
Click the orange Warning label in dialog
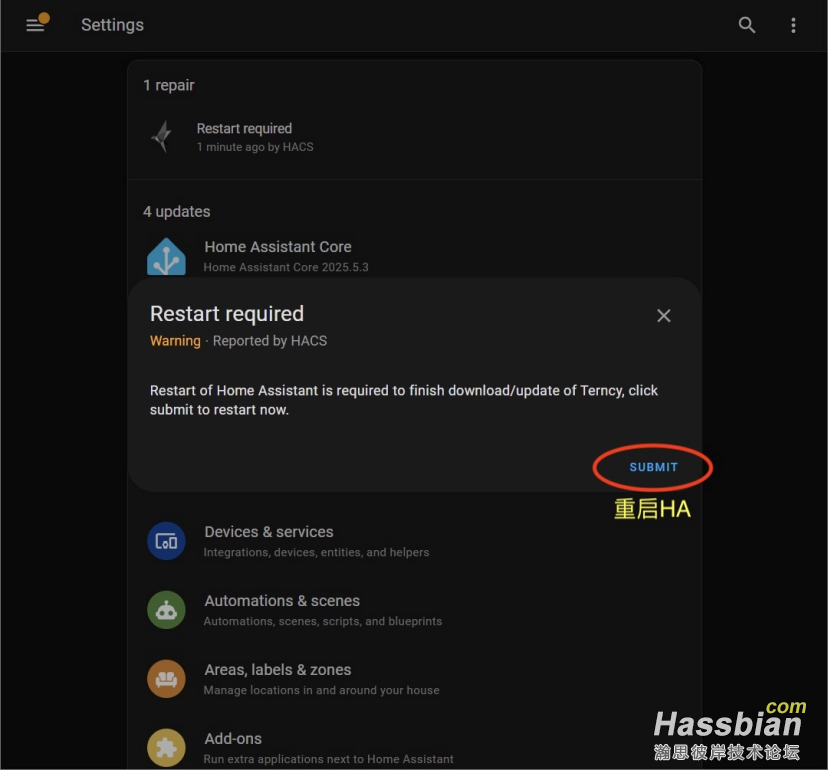[175, 341]
